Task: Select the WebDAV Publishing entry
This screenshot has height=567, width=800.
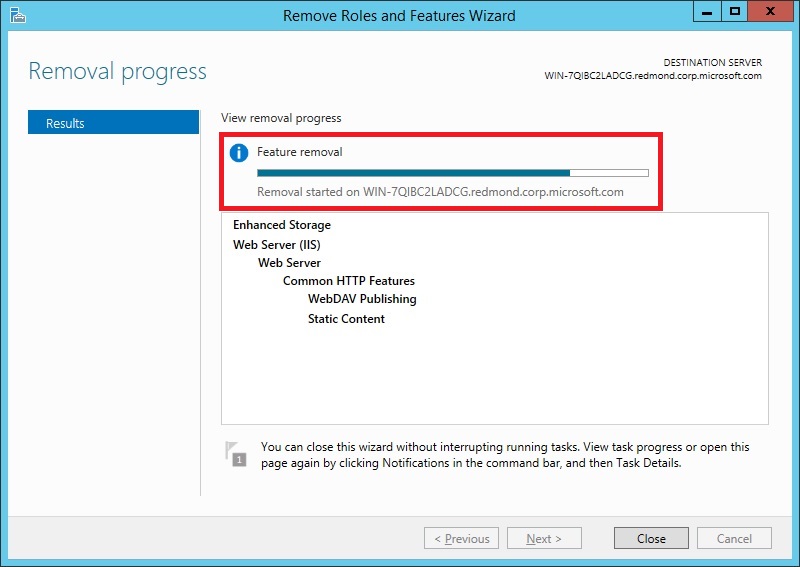Action: coord(362,299)
